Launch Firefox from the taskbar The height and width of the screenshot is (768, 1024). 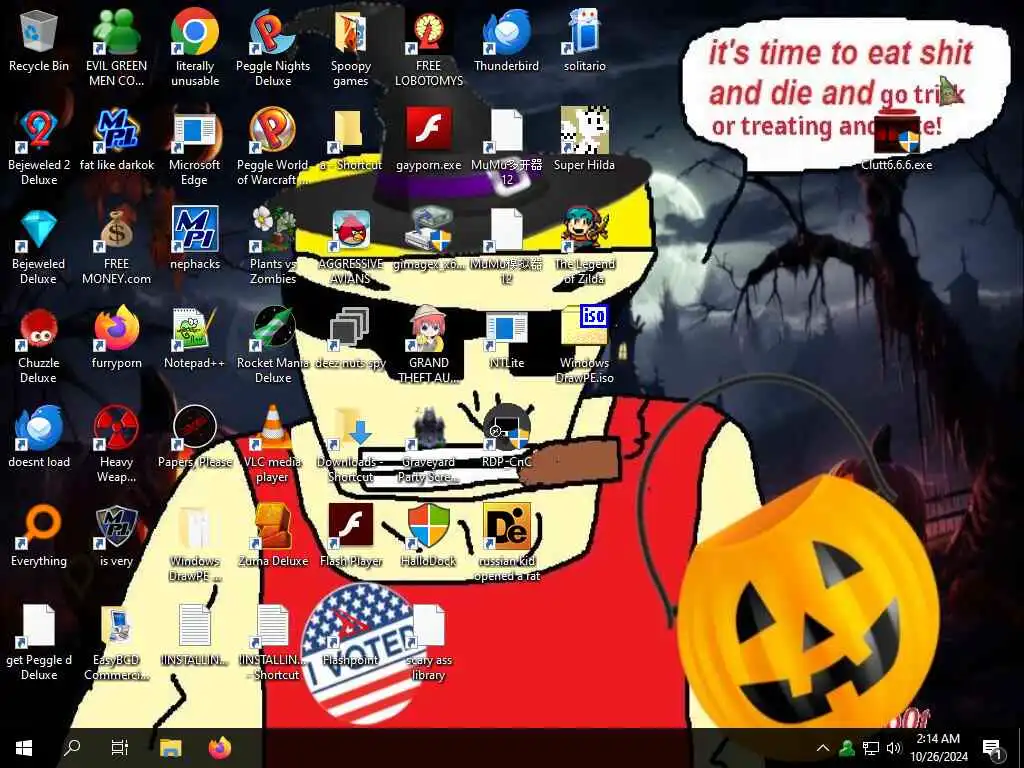pyautogui.click(x=220, y=748)
